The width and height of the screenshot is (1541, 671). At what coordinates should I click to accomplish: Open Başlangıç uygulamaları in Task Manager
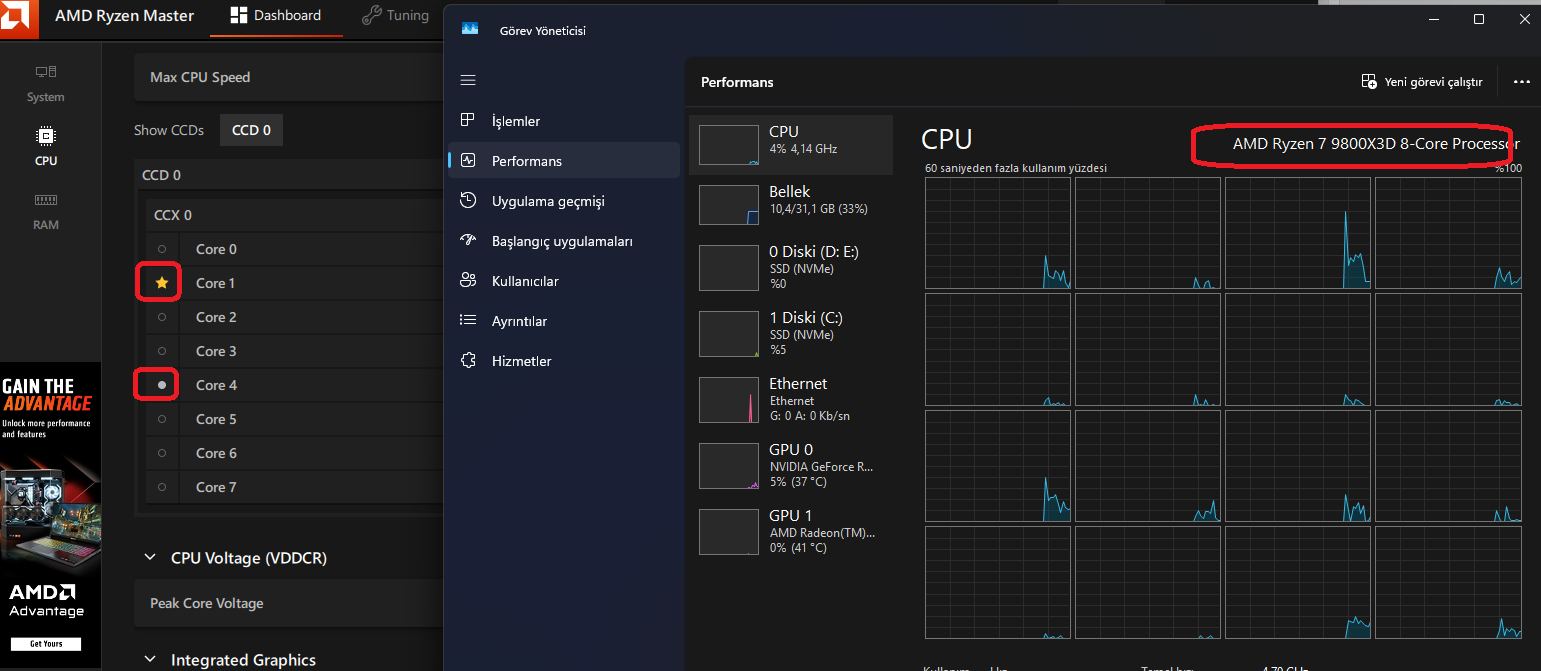tap(564, 241)
